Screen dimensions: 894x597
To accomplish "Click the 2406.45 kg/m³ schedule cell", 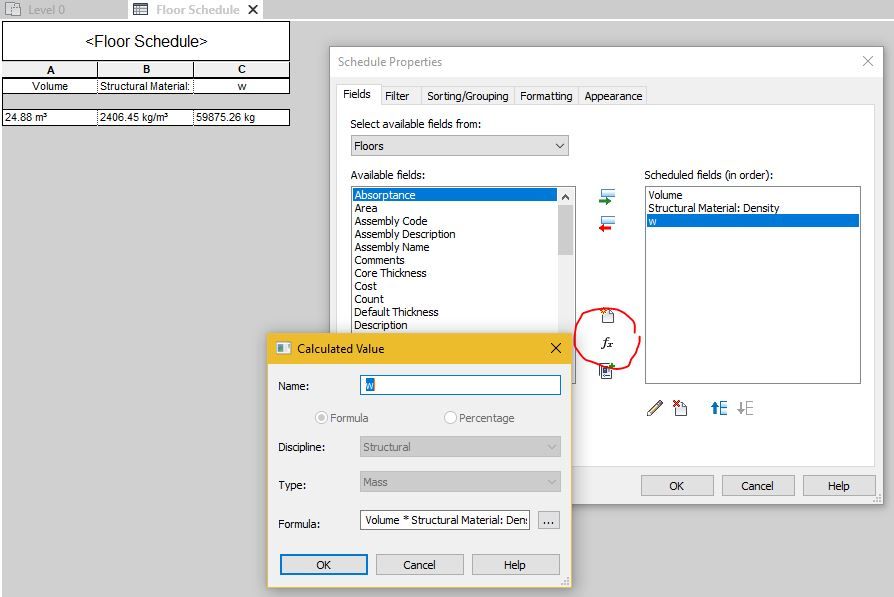I will pyautogui.click(x=145, y=117).
